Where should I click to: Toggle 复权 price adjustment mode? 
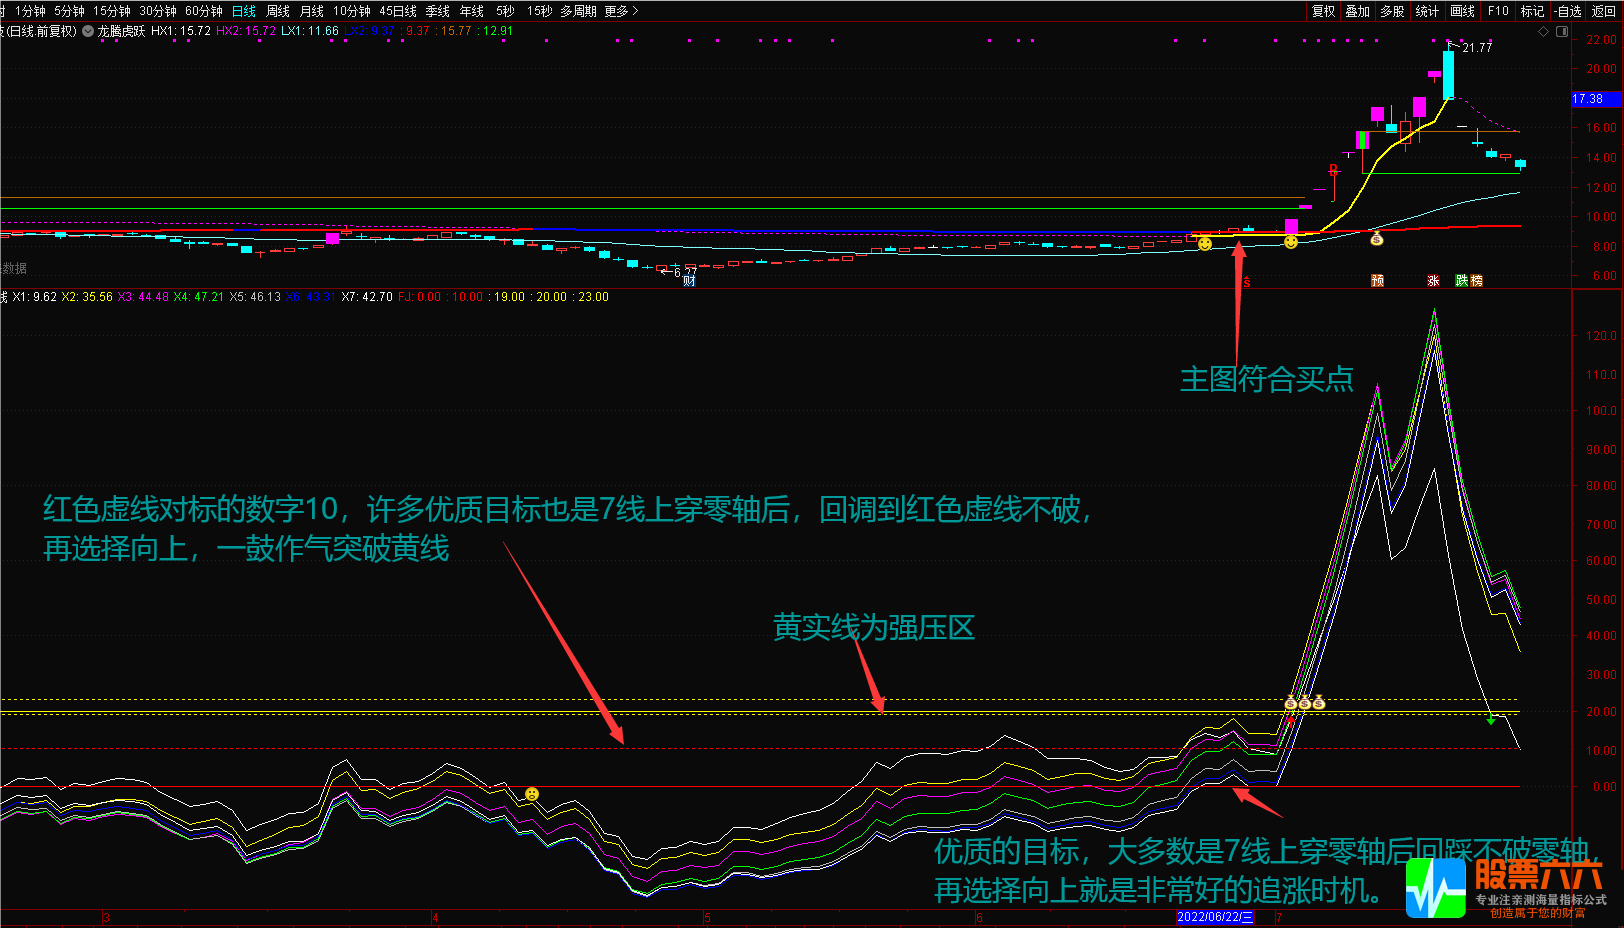pos(1324,10)
